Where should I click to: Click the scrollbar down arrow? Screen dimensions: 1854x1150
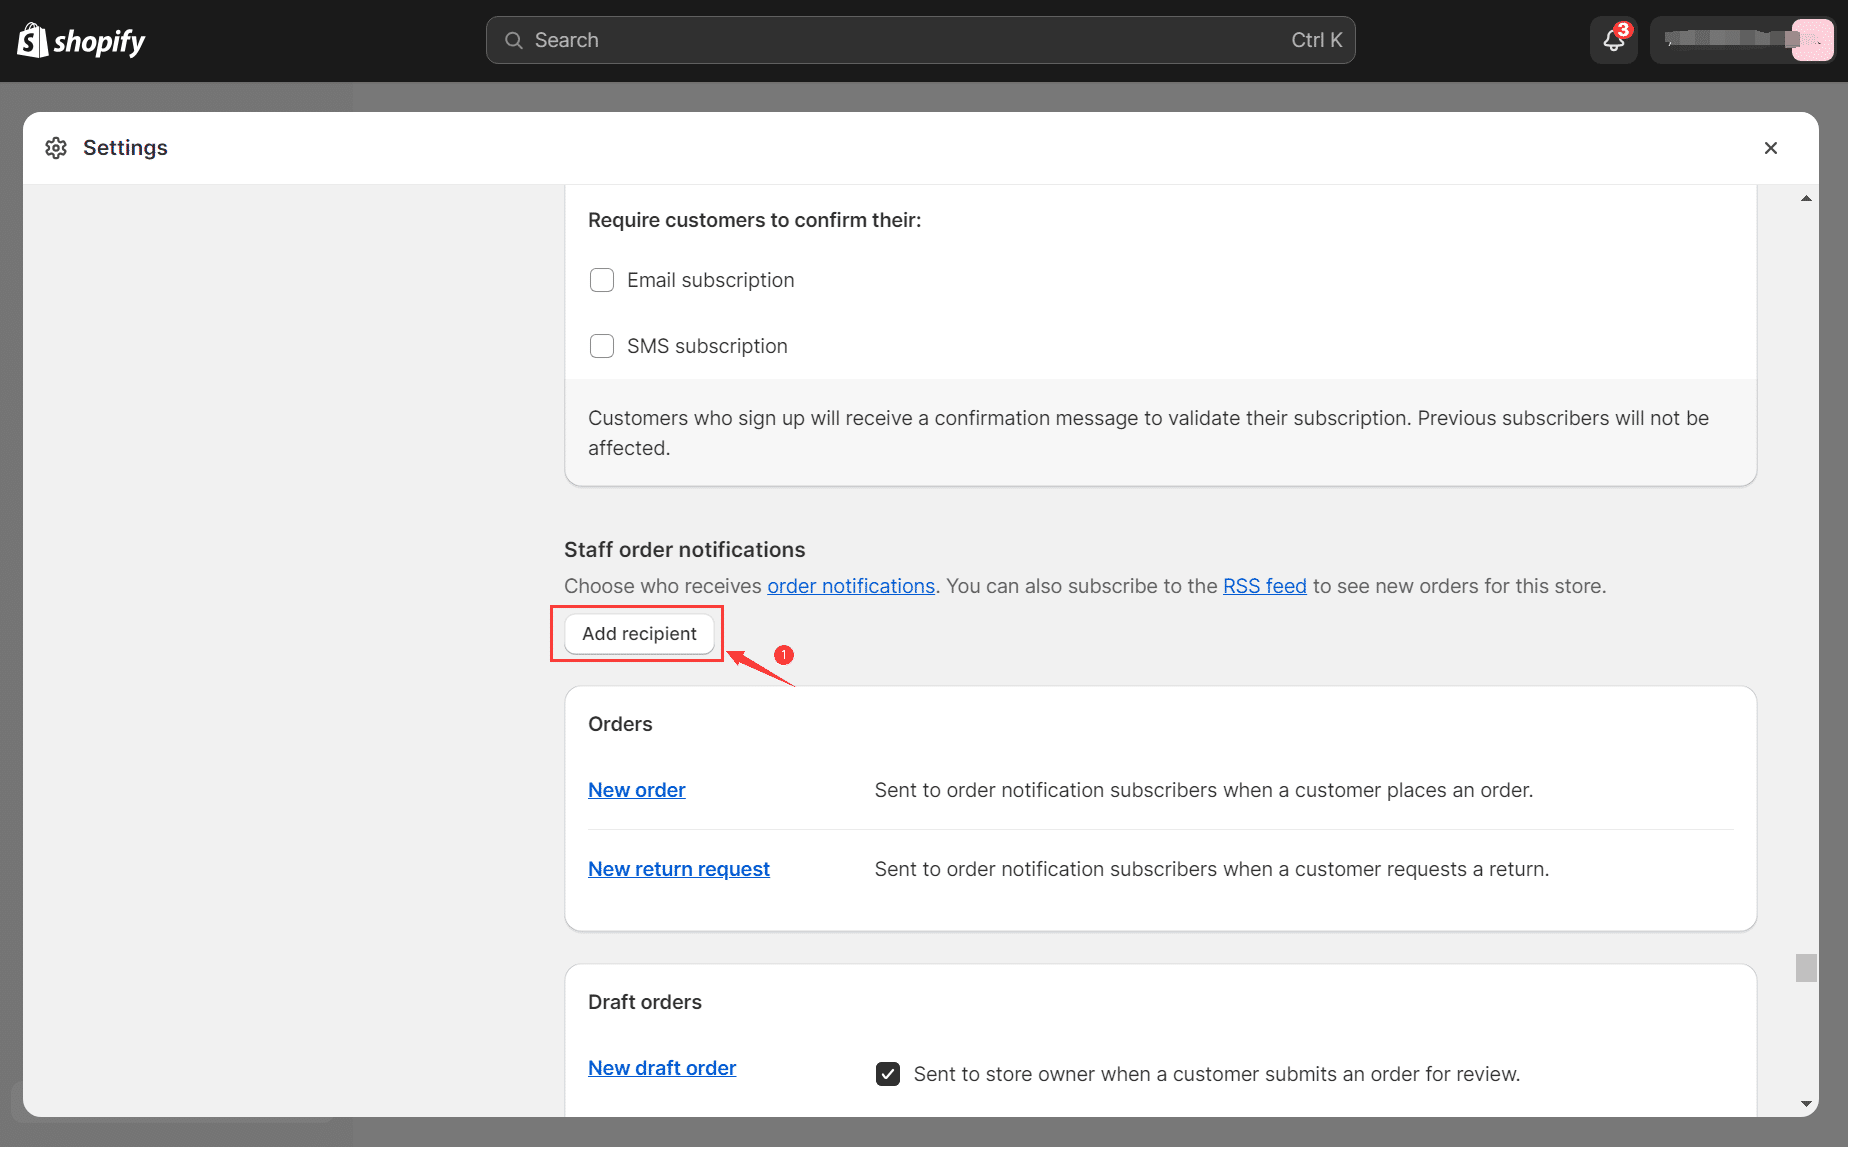coord(1806,1104)
